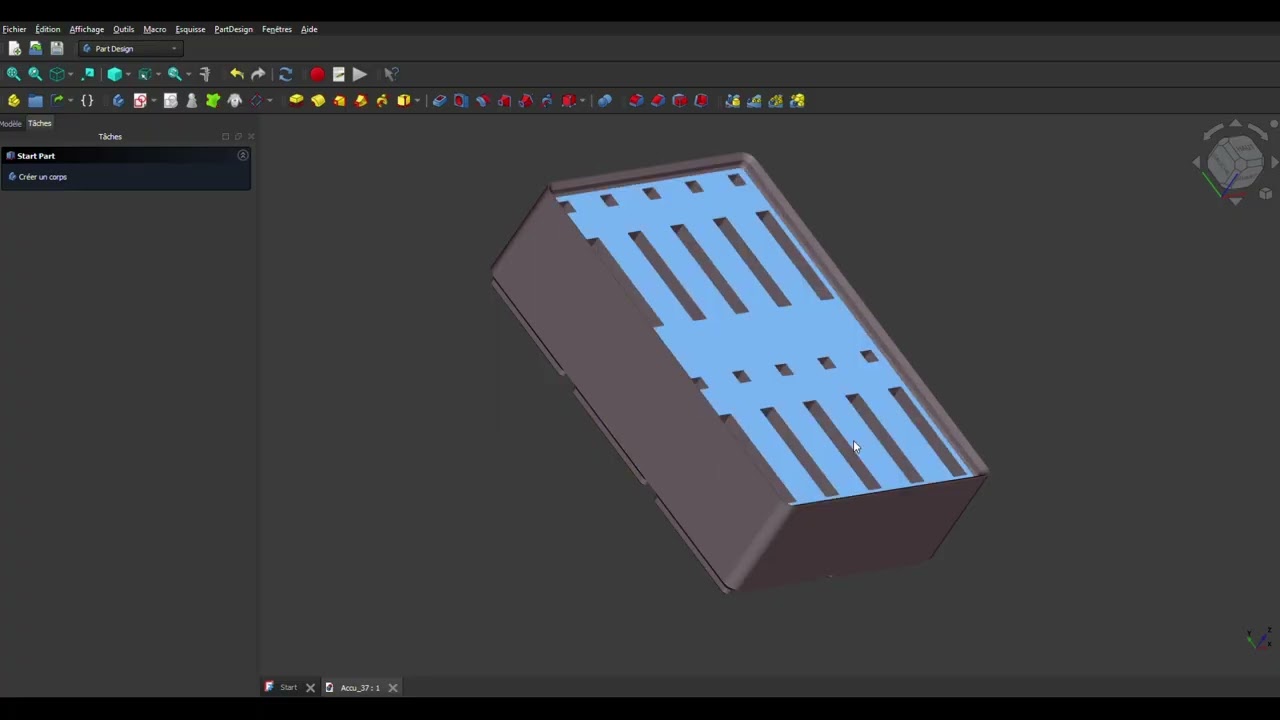Click the sheep head Clone icon

click(235, 101)
